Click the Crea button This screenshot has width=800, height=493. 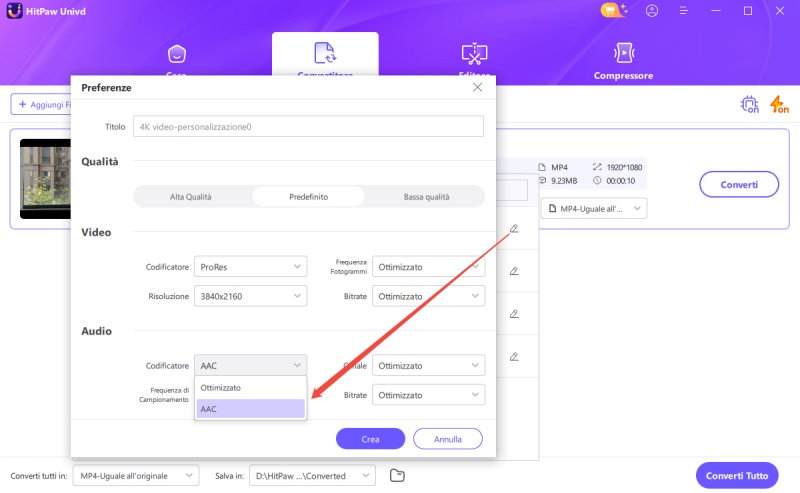pos(370,439)
